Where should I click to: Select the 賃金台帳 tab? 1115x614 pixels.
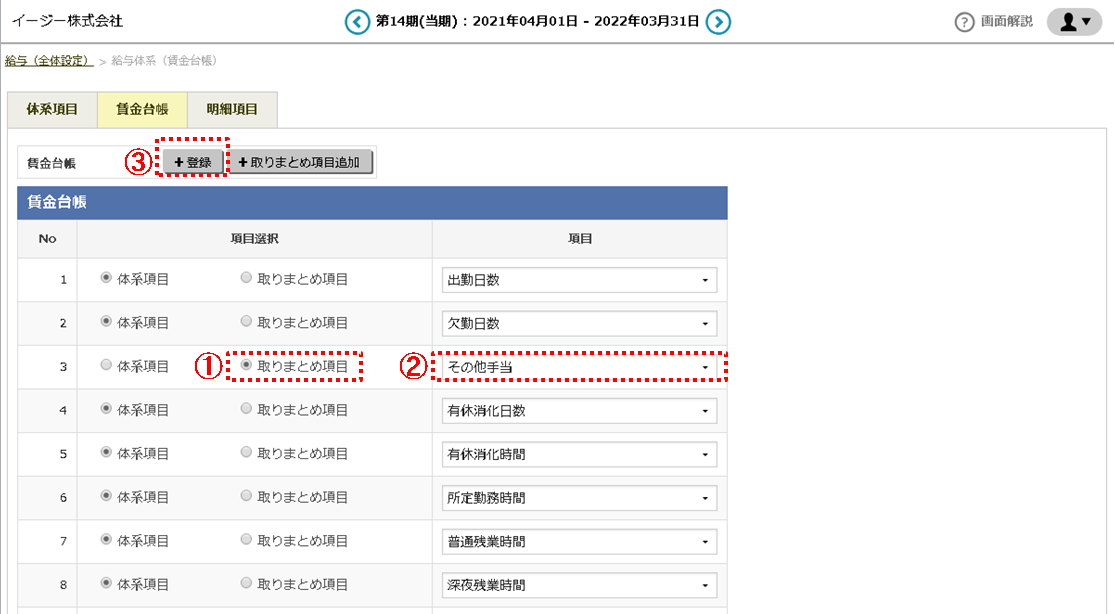pyautogui.click(x=142, y=109)
